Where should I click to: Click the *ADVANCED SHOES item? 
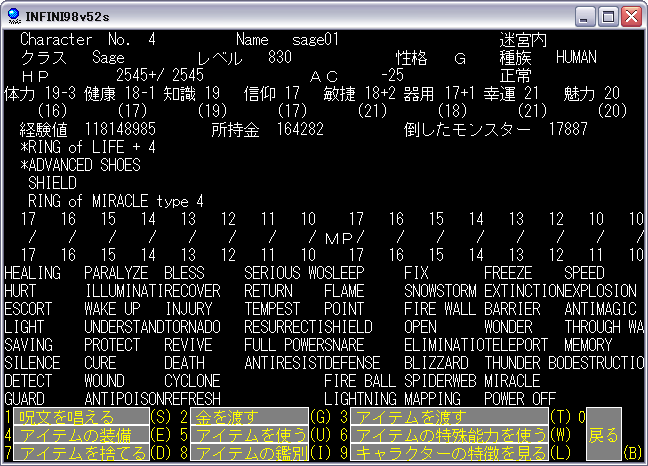[81, 165]
